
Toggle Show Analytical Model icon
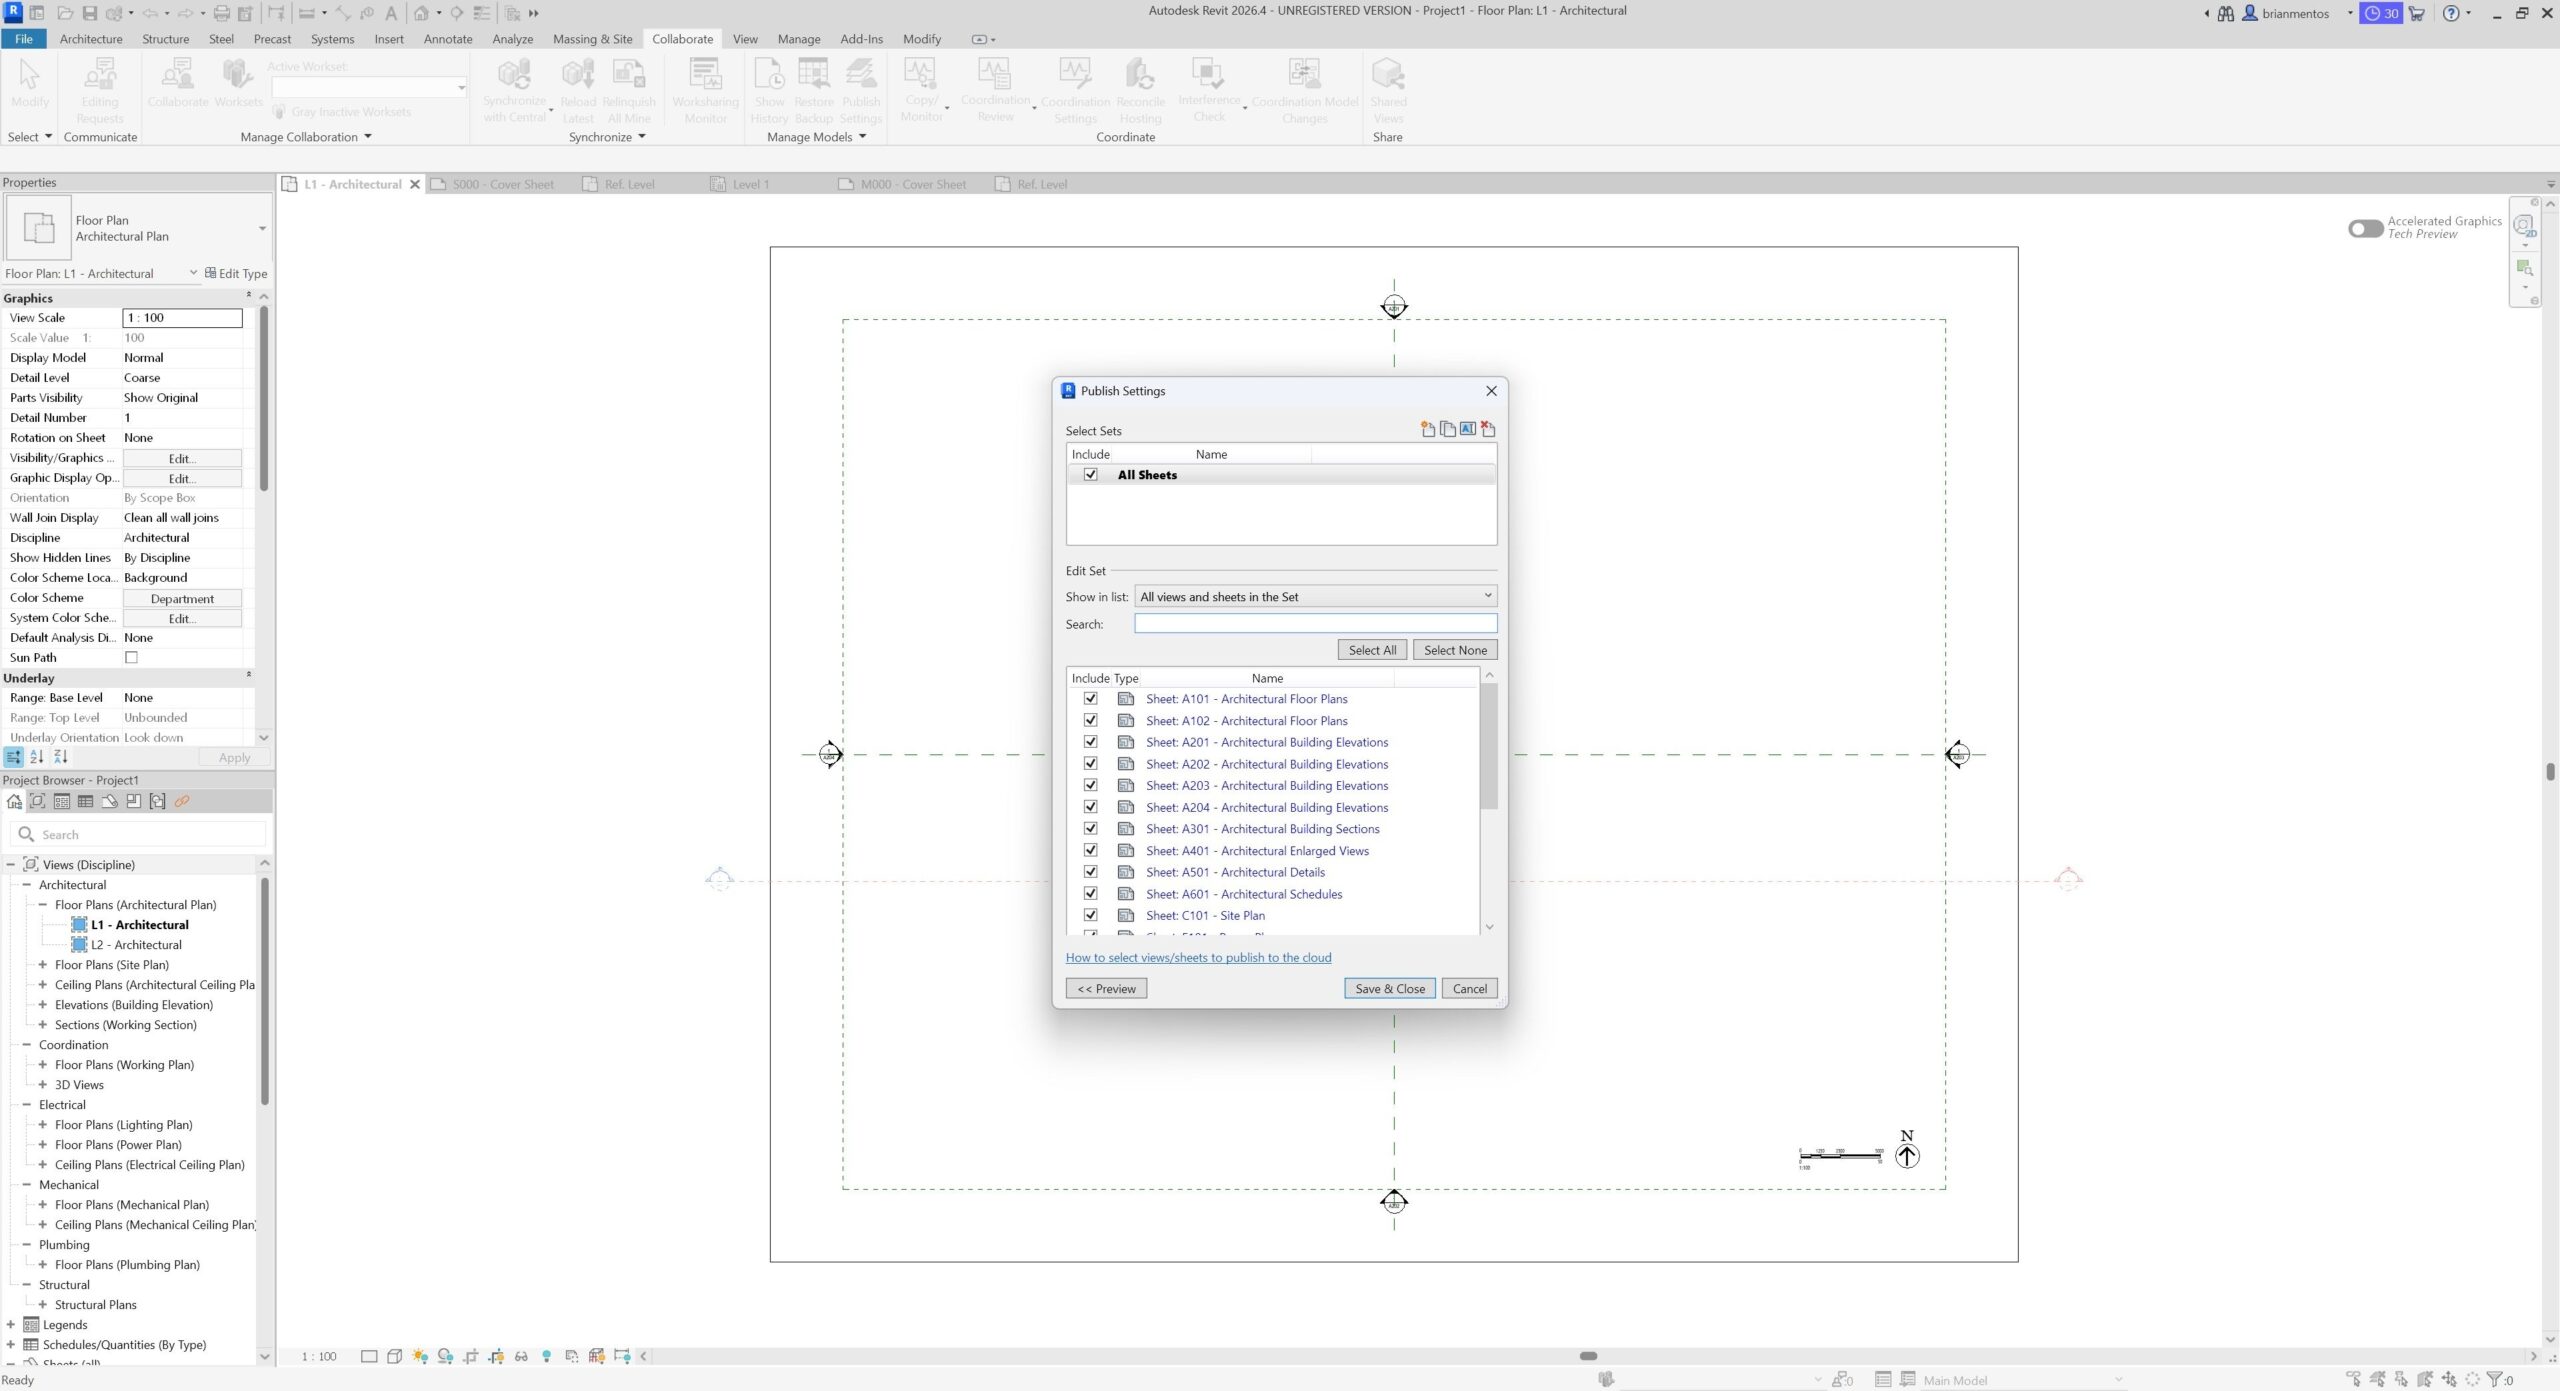597,1357
